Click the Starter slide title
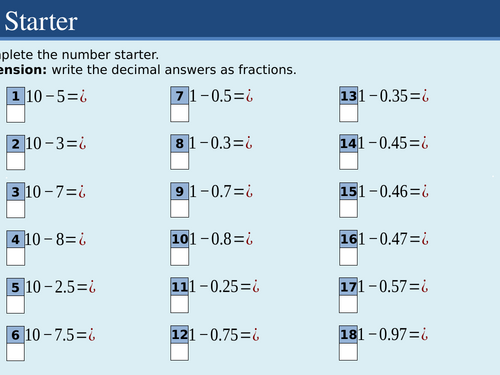Image resolution: width=500 pixels, height=375 pixels. coord(41,21)
